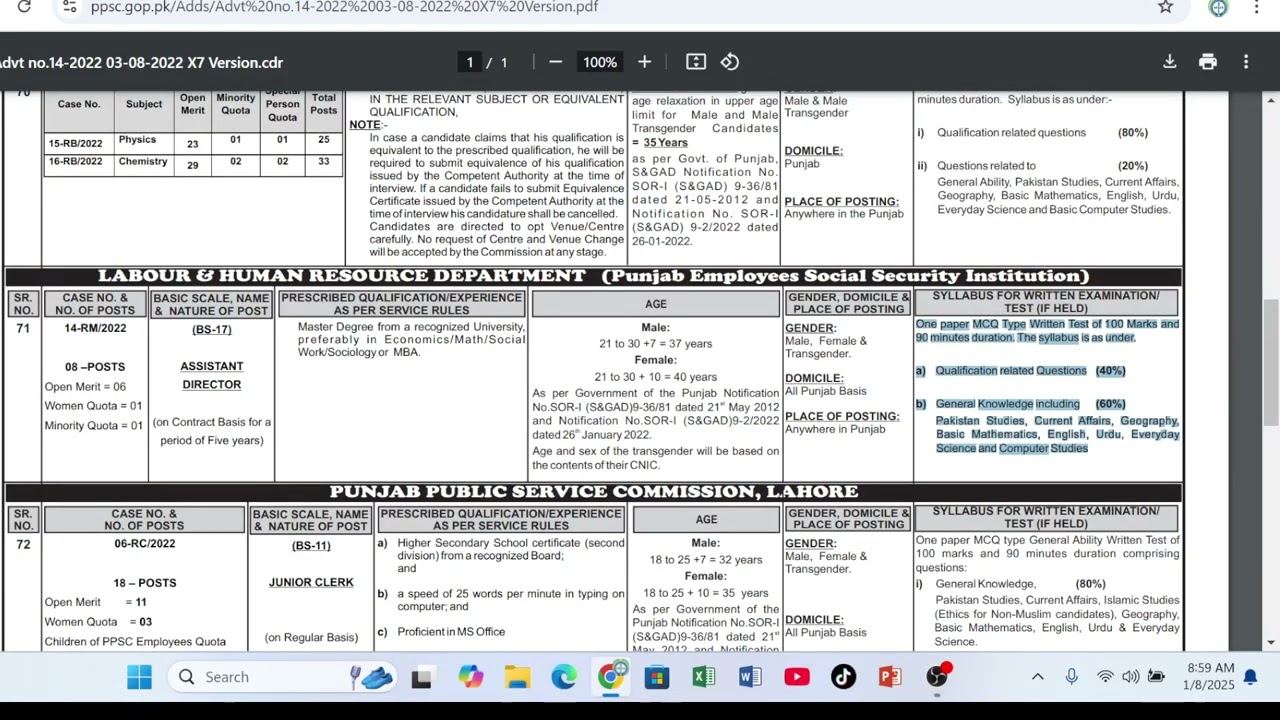Viewport: 1280px width, 720px height.
Task: Open the PDF viewer's more actions menu
Action: tap(1246, 62)
